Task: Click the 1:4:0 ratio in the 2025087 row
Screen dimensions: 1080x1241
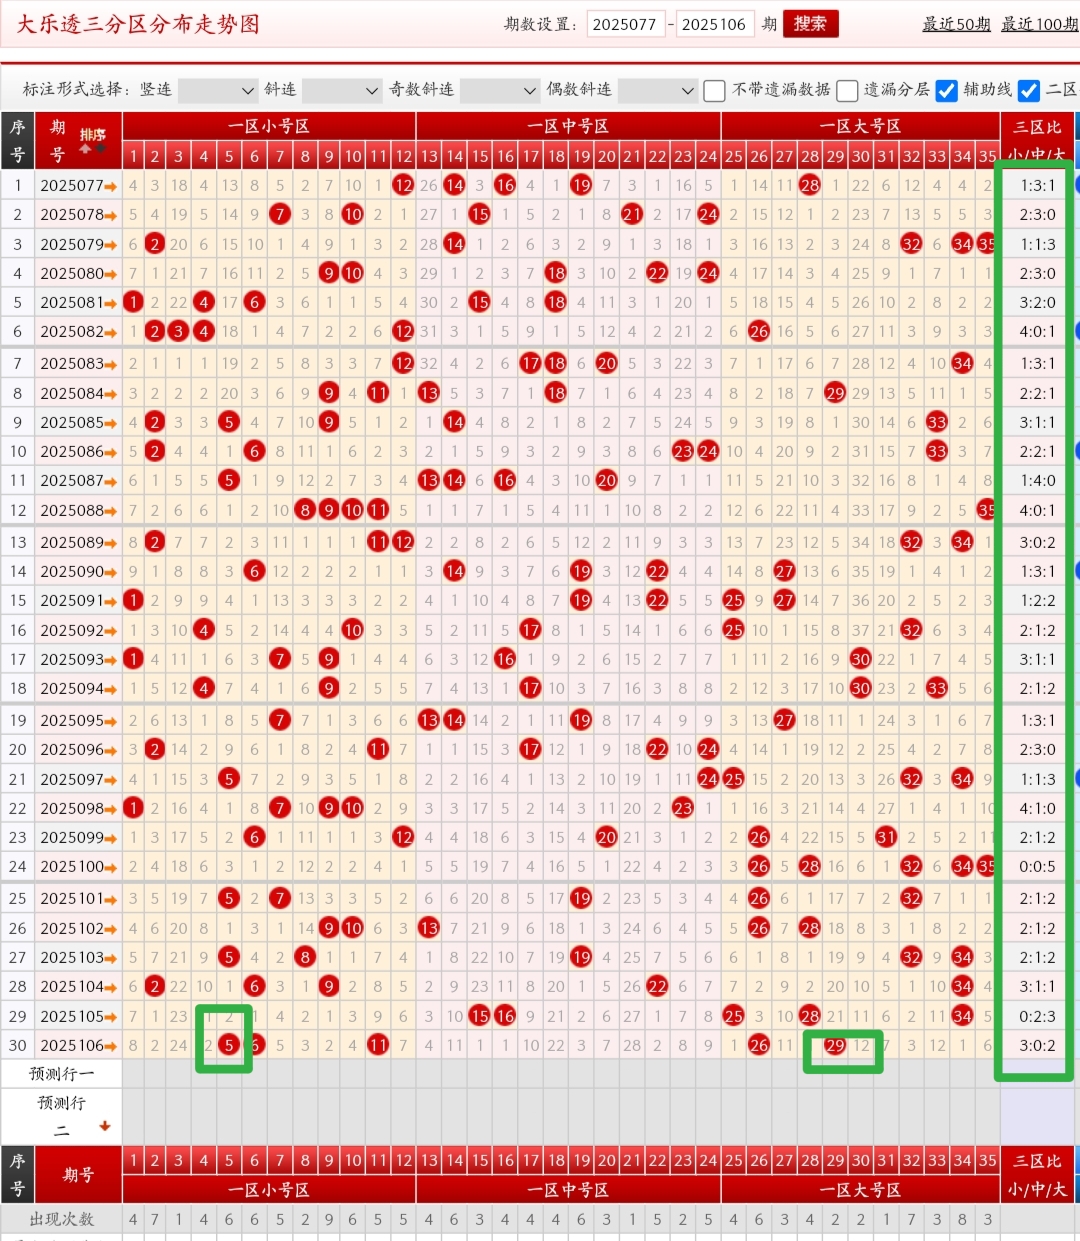Action: point(1038,481)
